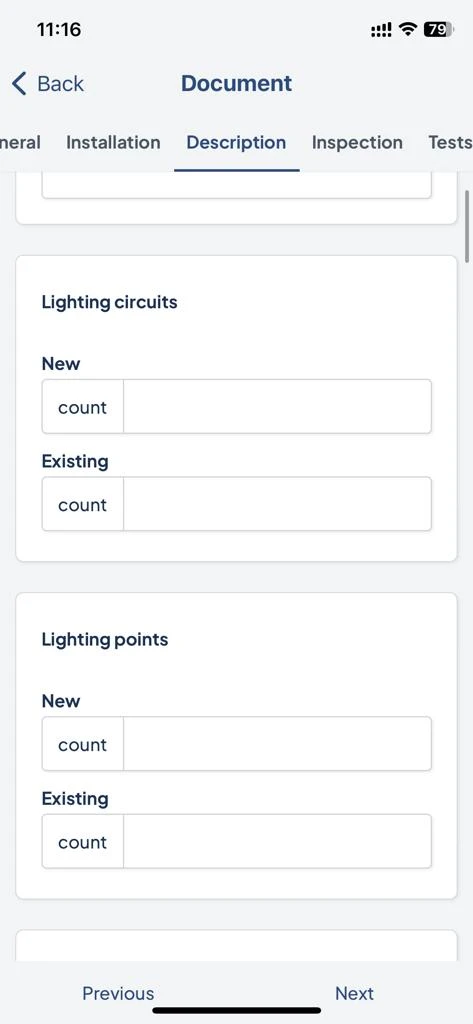The image size is (473, 1024).
Task: Tap the cellular signal icon
Action: pos(382,30)
